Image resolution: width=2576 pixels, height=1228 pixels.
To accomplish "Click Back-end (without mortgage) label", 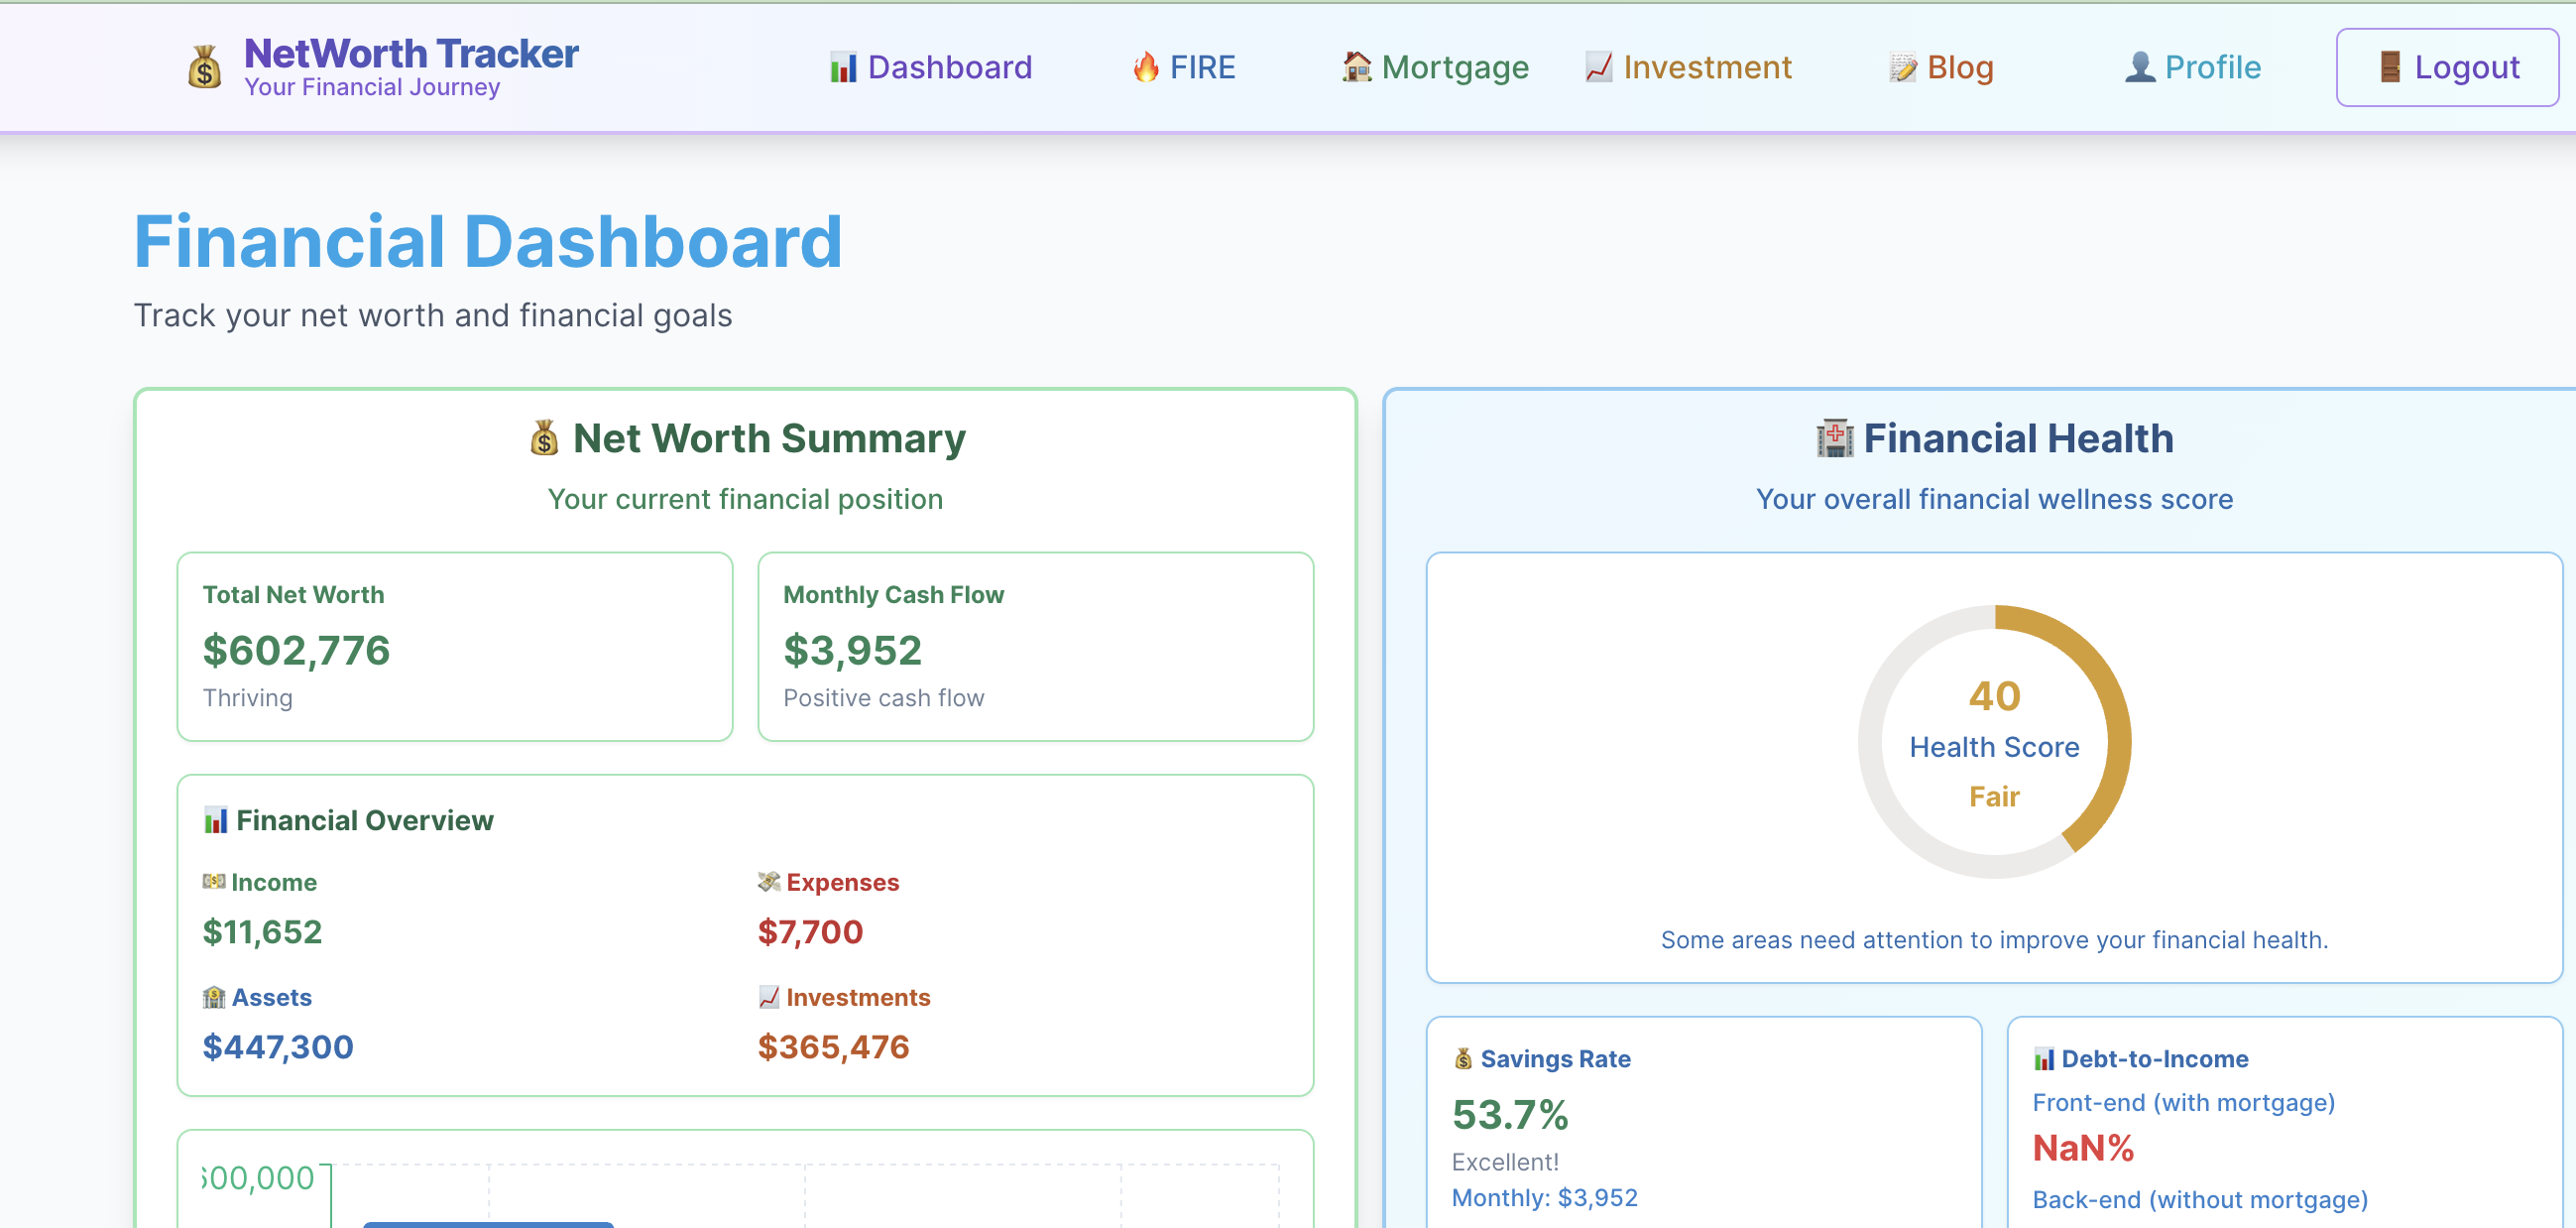I will coord(2200,1200).
